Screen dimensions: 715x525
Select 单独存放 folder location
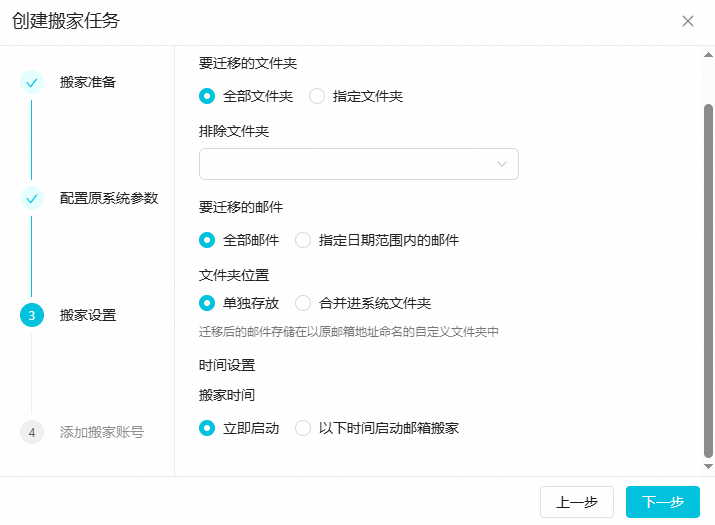coord(207,303)
